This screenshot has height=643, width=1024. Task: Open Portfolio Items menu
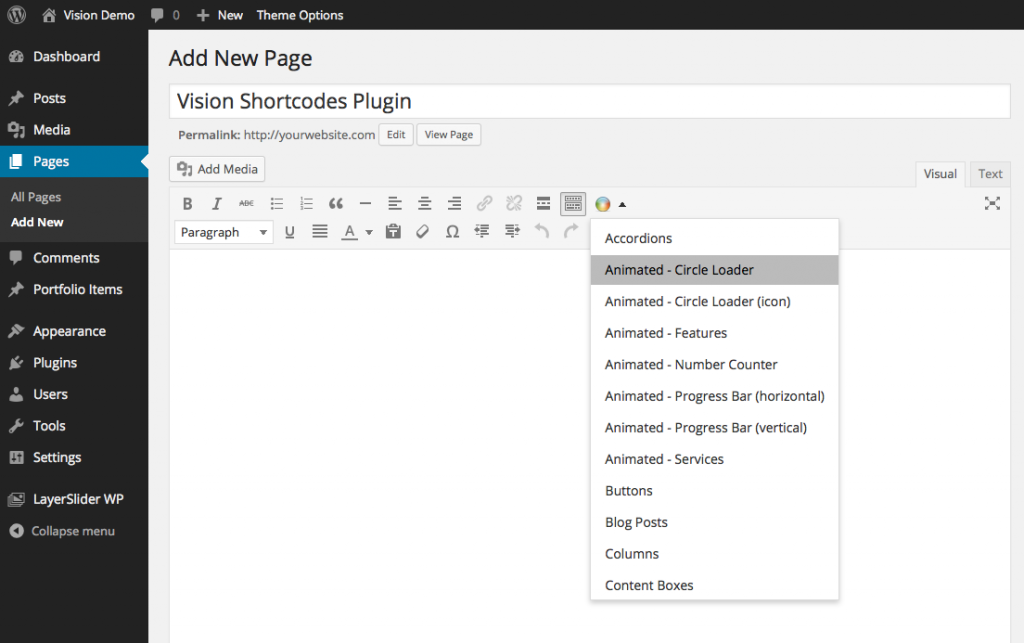(x=74, y=289)
